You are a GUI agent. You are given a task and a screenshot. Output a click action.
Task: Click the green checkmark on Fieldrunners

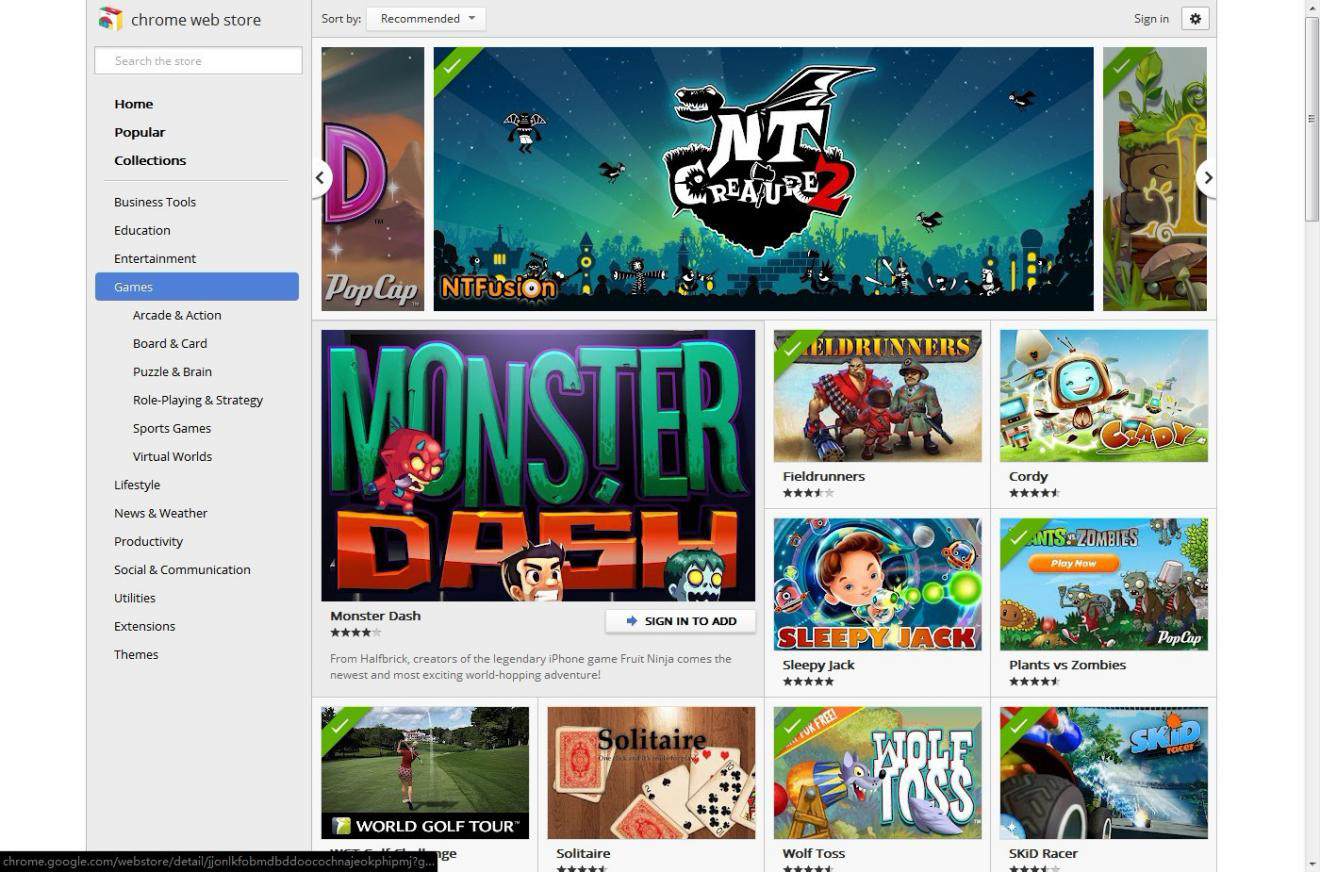[792, 347]
